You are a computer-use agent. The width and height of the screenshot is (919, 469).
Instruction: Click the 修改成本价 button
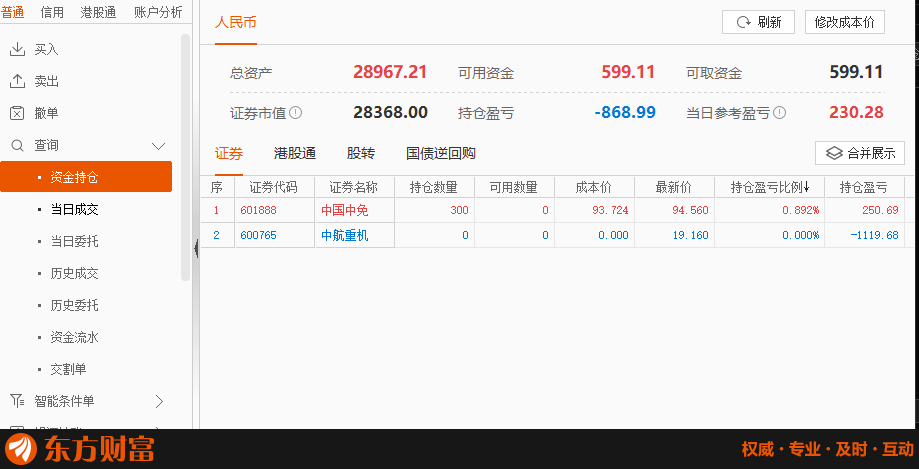pos(844,22)
